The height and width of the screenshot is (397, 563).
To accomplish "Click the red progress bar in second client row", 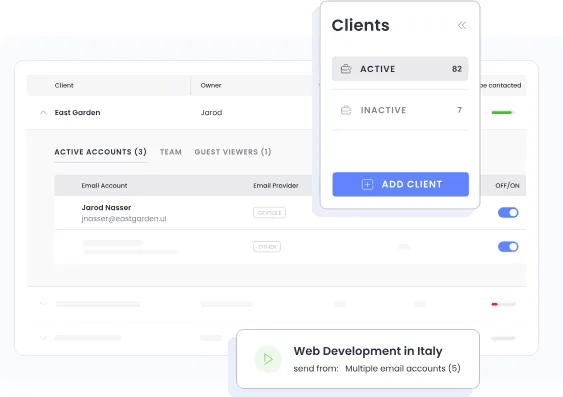I will [503, 304].
